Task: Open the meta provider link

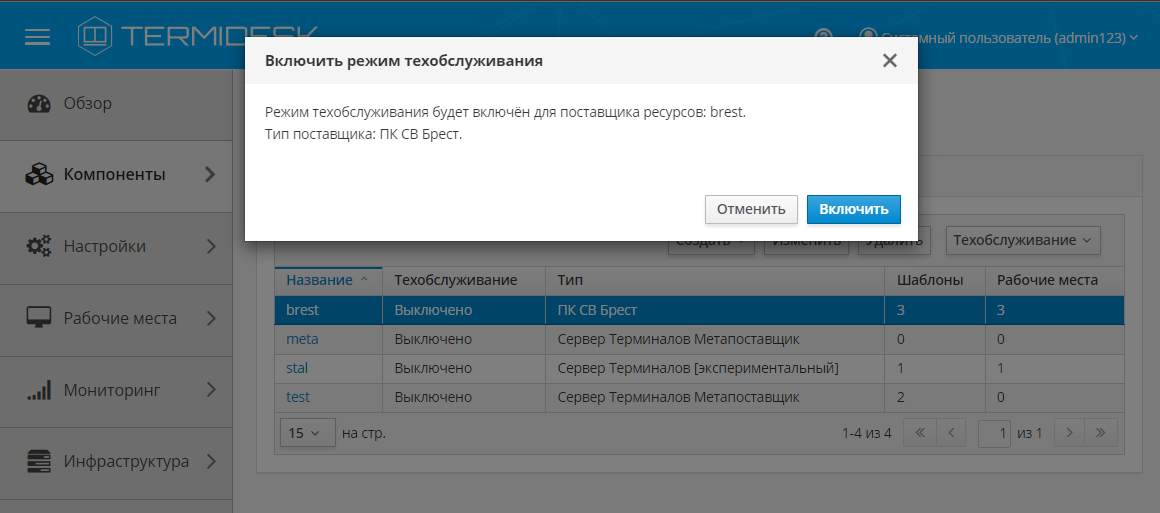Action: [302, 339]
